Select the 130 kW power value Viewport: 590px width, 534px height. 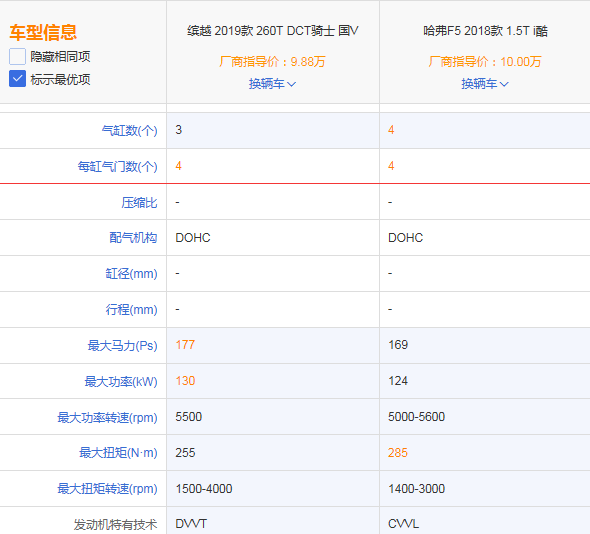pos(185,381)
